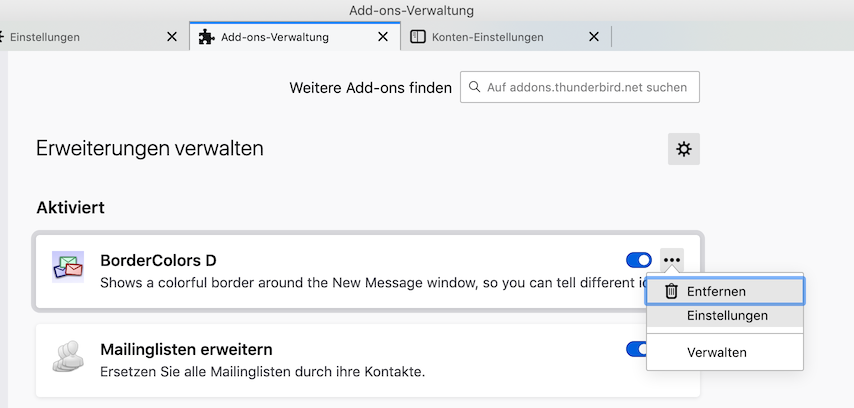Click the search magnifier icon in add-ons field
This screenshot has width=854, height=408.
pos(474,87)
